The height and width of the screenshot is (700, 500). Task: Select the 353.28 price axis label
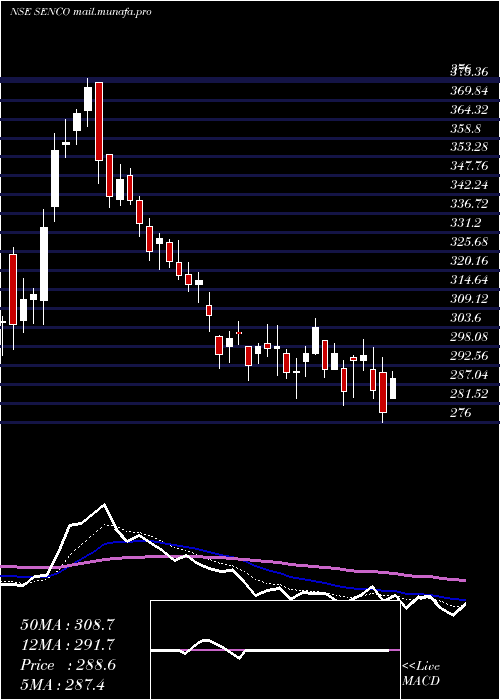click(469, 148)
